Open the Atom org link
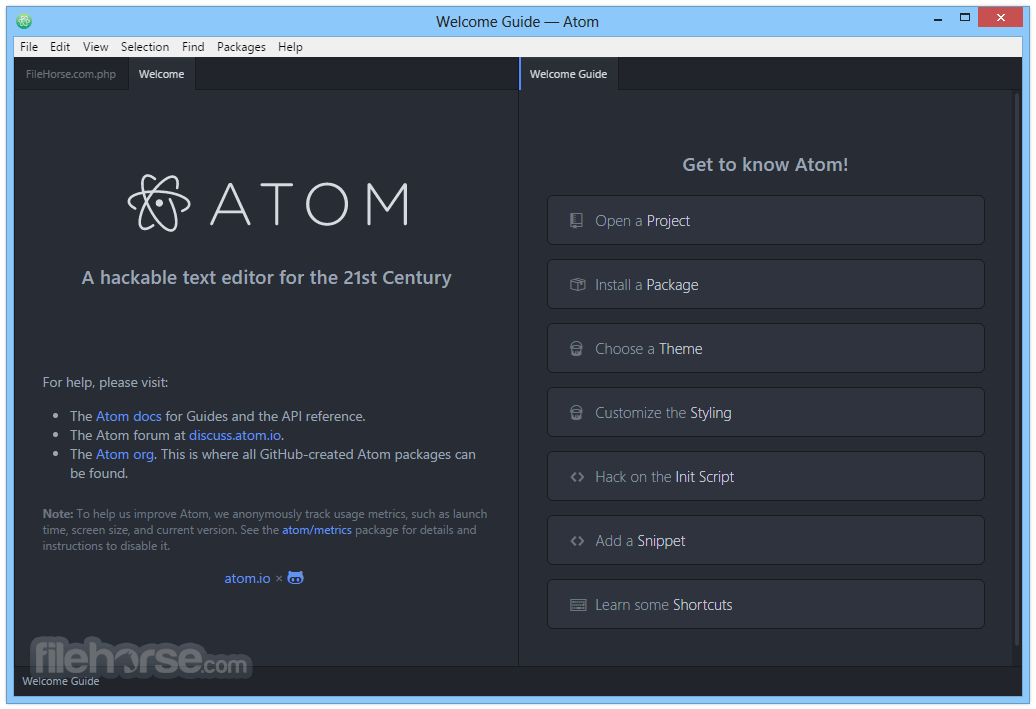The width and height of the screenshot is (1036, 709). point(125,455)
